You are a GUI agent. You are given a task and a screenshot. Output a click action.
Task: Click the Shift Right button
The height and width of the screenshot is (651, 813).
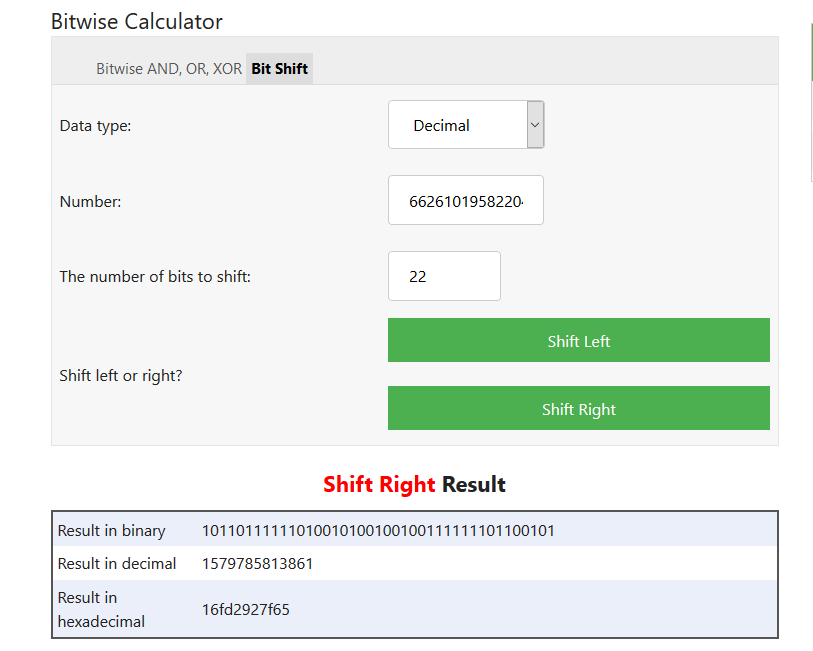[x=579, y=408]
